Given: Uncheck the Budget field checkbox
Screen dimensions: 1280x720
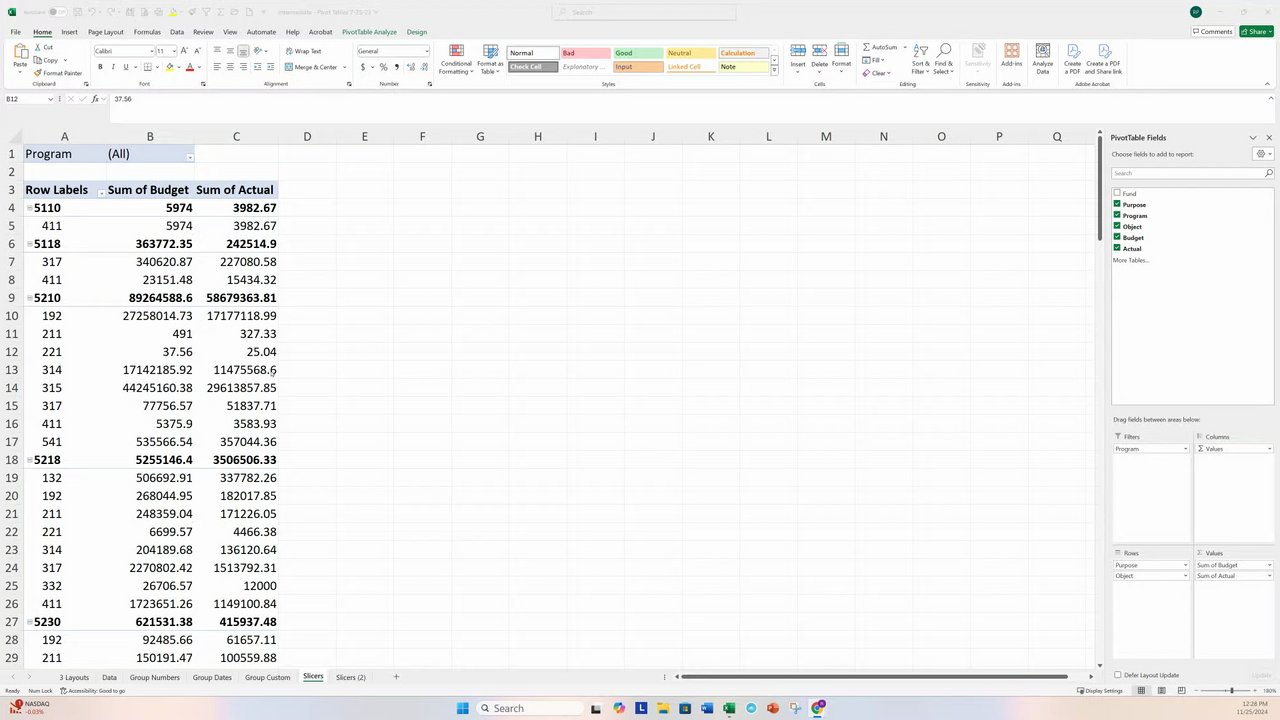Looking at the screenshot, I should (1117, 237).
